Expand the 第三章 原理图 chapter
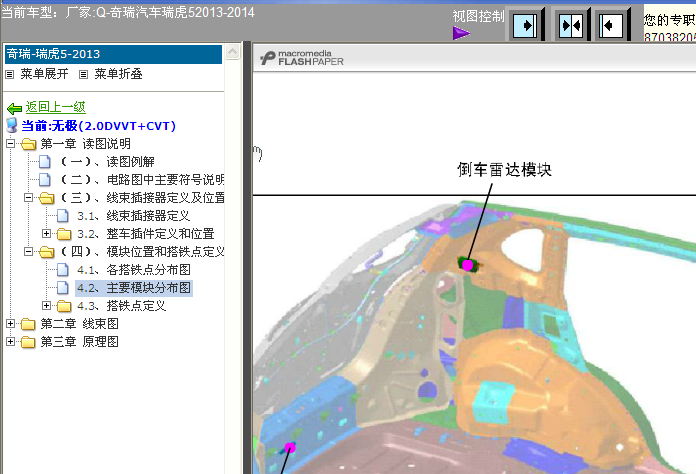Screen dimensions: 696x474 (x=10, y=342)
